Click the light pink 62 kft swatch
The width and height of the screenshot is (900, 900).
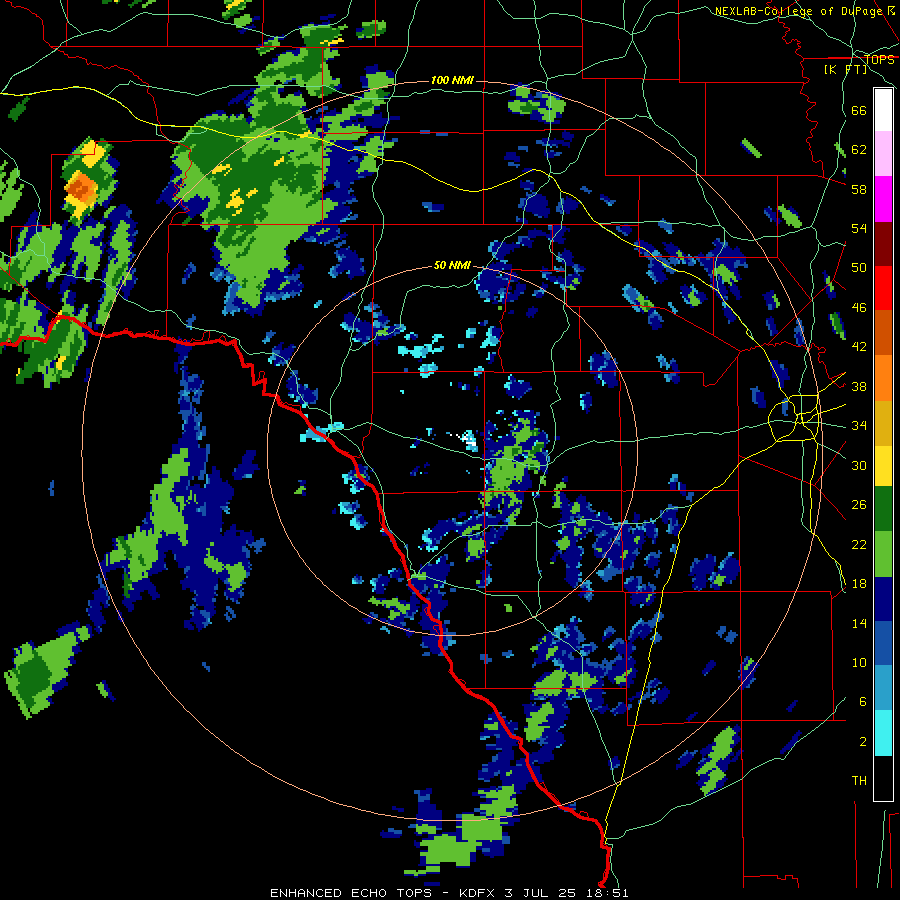point(883,153)
